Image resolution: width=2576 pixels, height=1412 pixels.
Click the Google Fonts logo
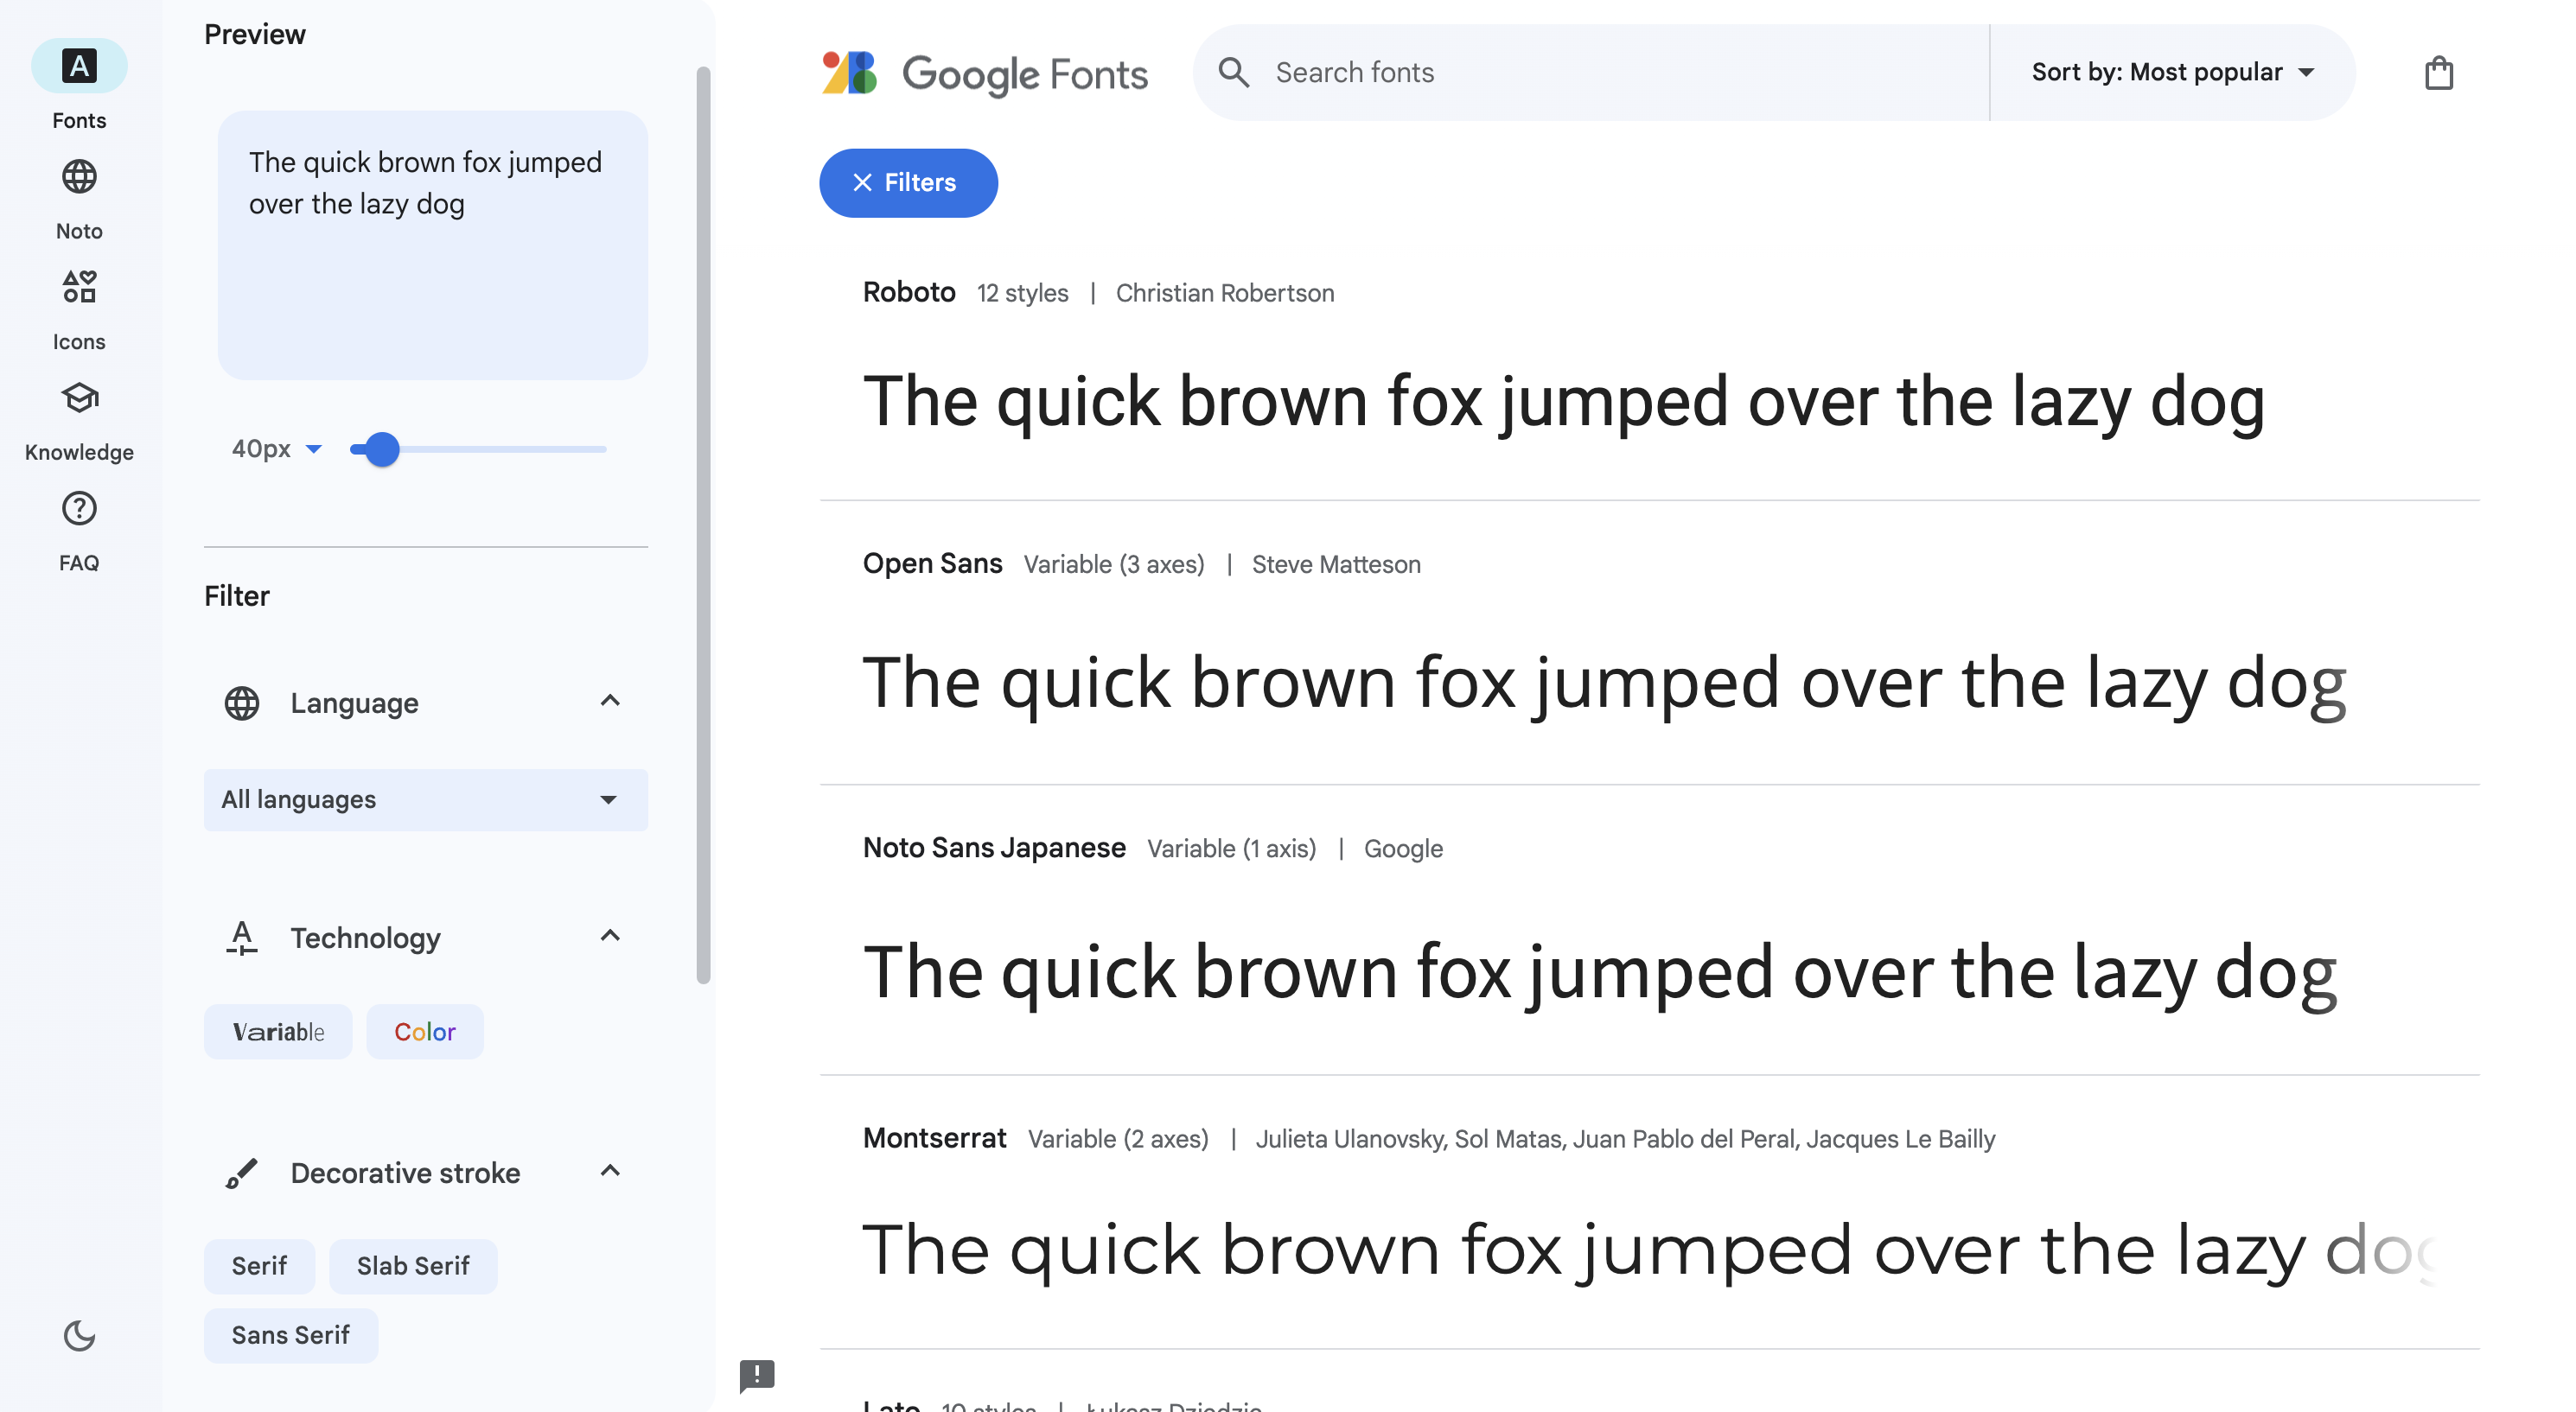pos(985,73)
